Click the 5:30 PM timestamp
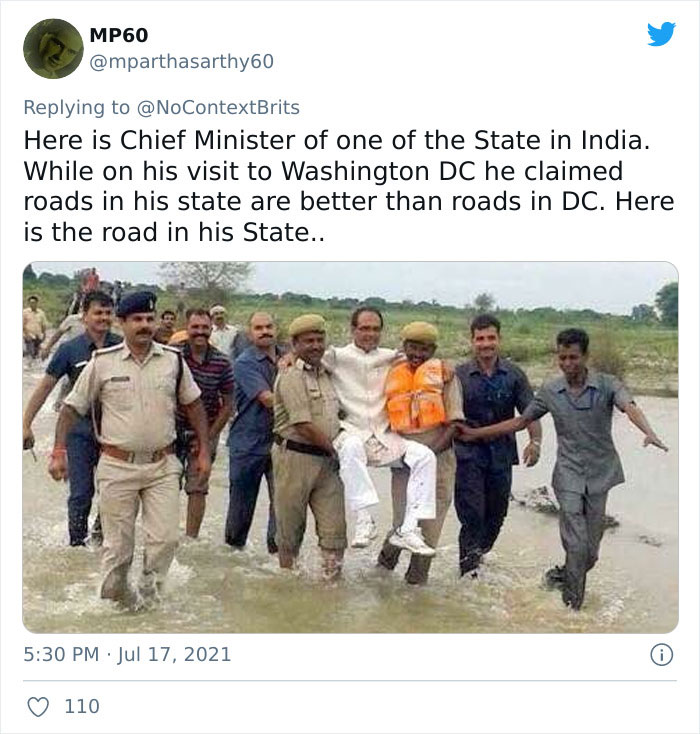 coord(60,655)
